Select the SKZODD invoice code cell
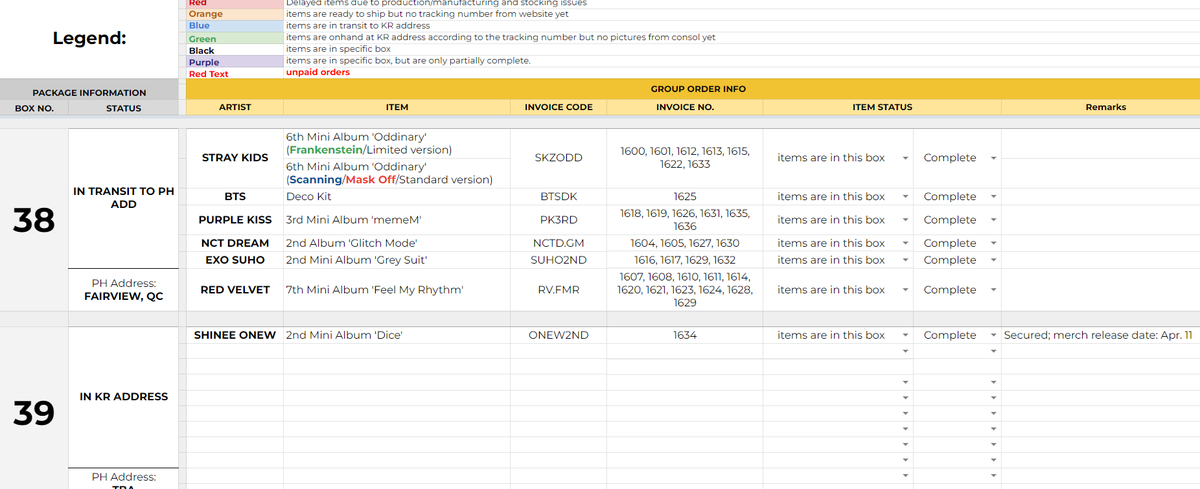Image resolution: width=1200 pixels, height=489 pixels. pos(558,158)
